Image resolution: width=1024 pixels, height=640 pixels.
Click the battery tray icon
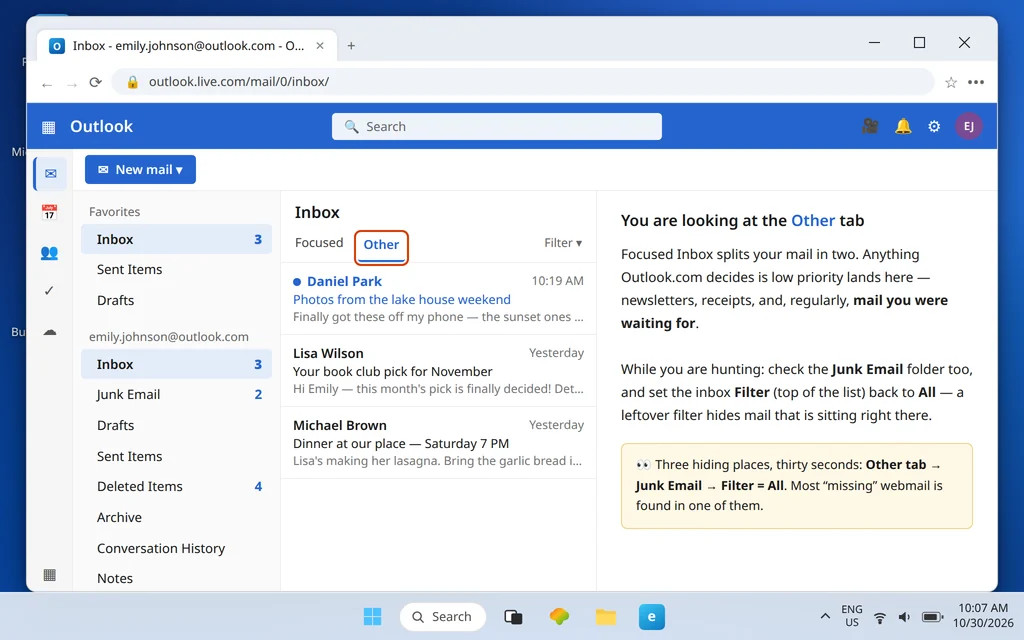[933, 617]
